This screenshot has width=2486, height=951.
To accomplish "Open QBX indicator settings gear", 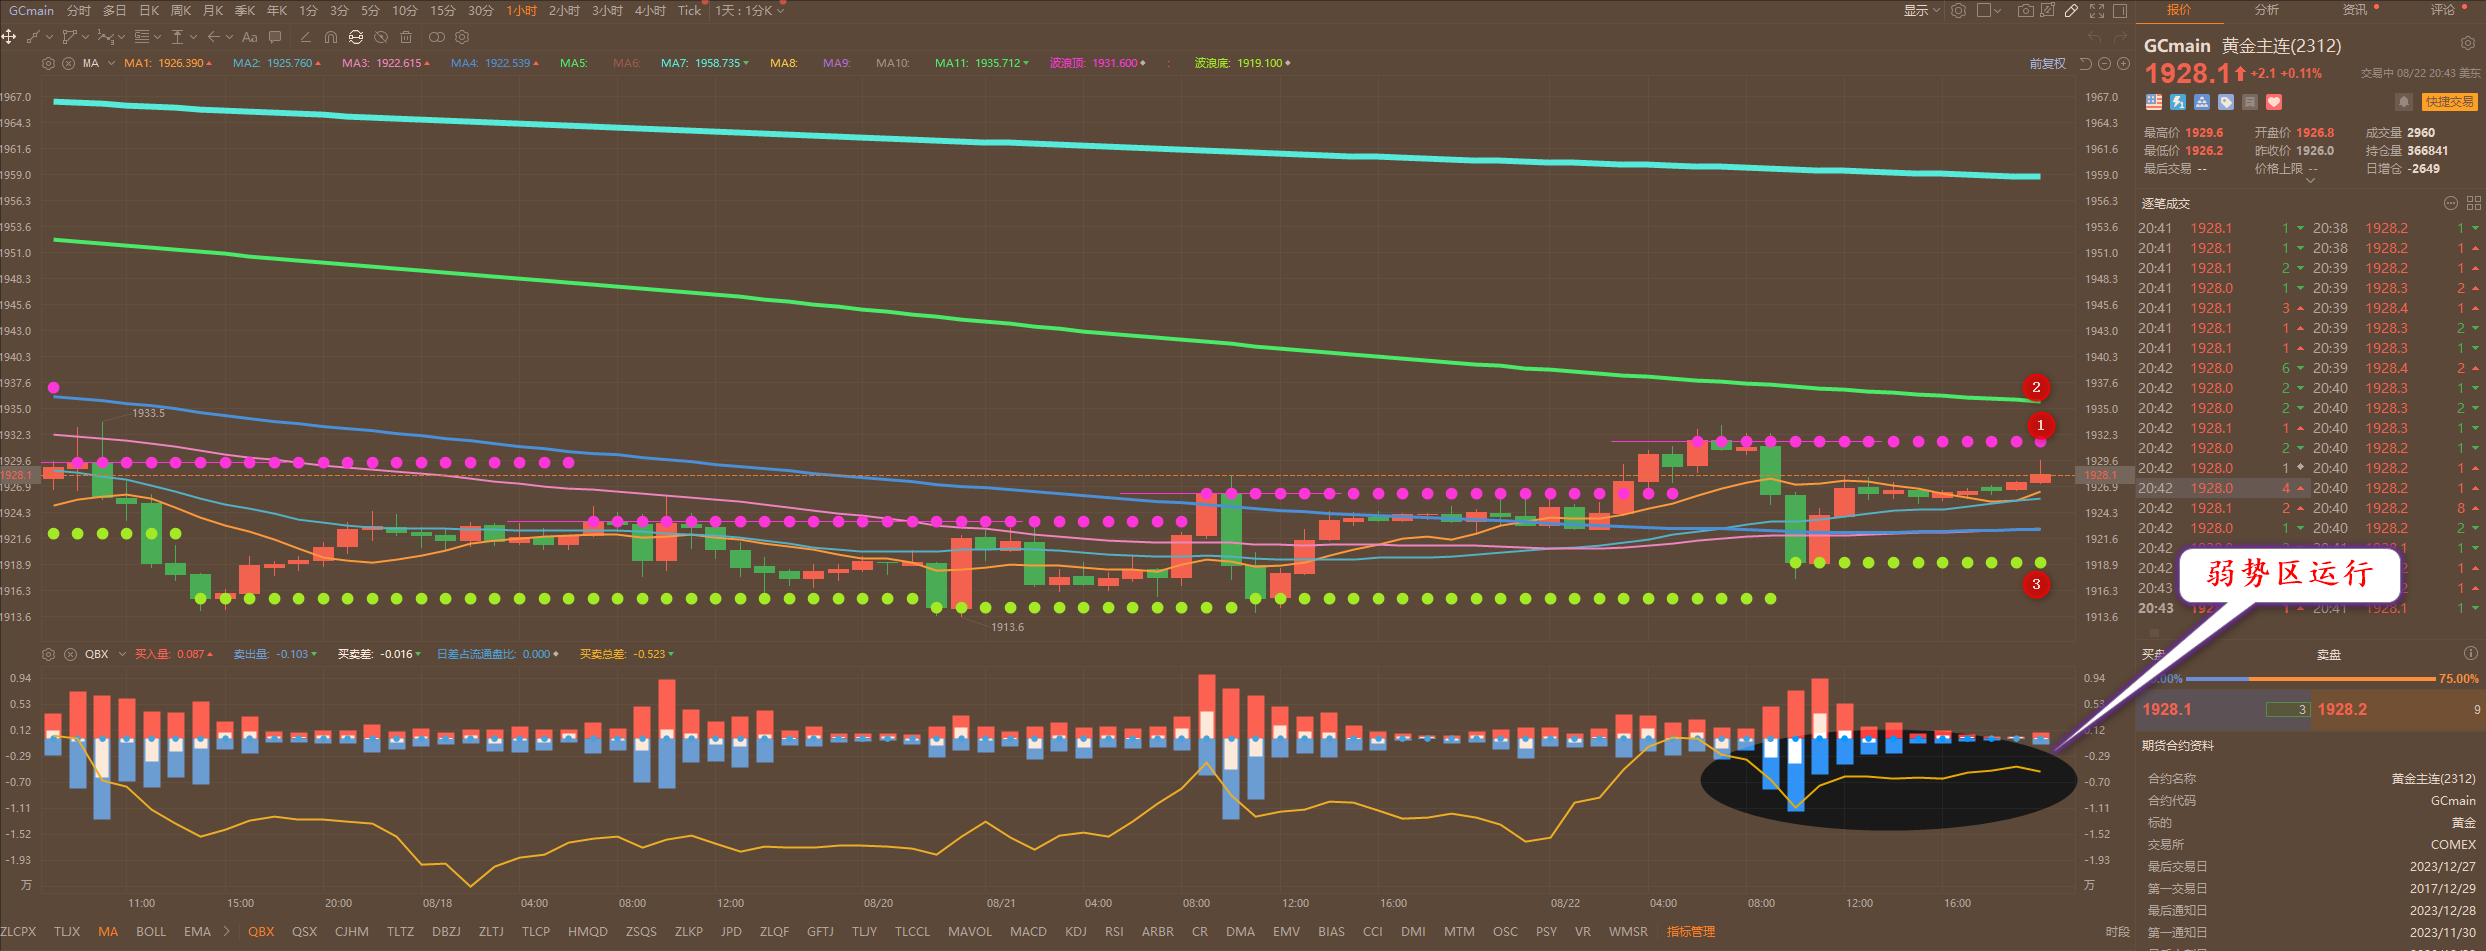I will [48, 654].
